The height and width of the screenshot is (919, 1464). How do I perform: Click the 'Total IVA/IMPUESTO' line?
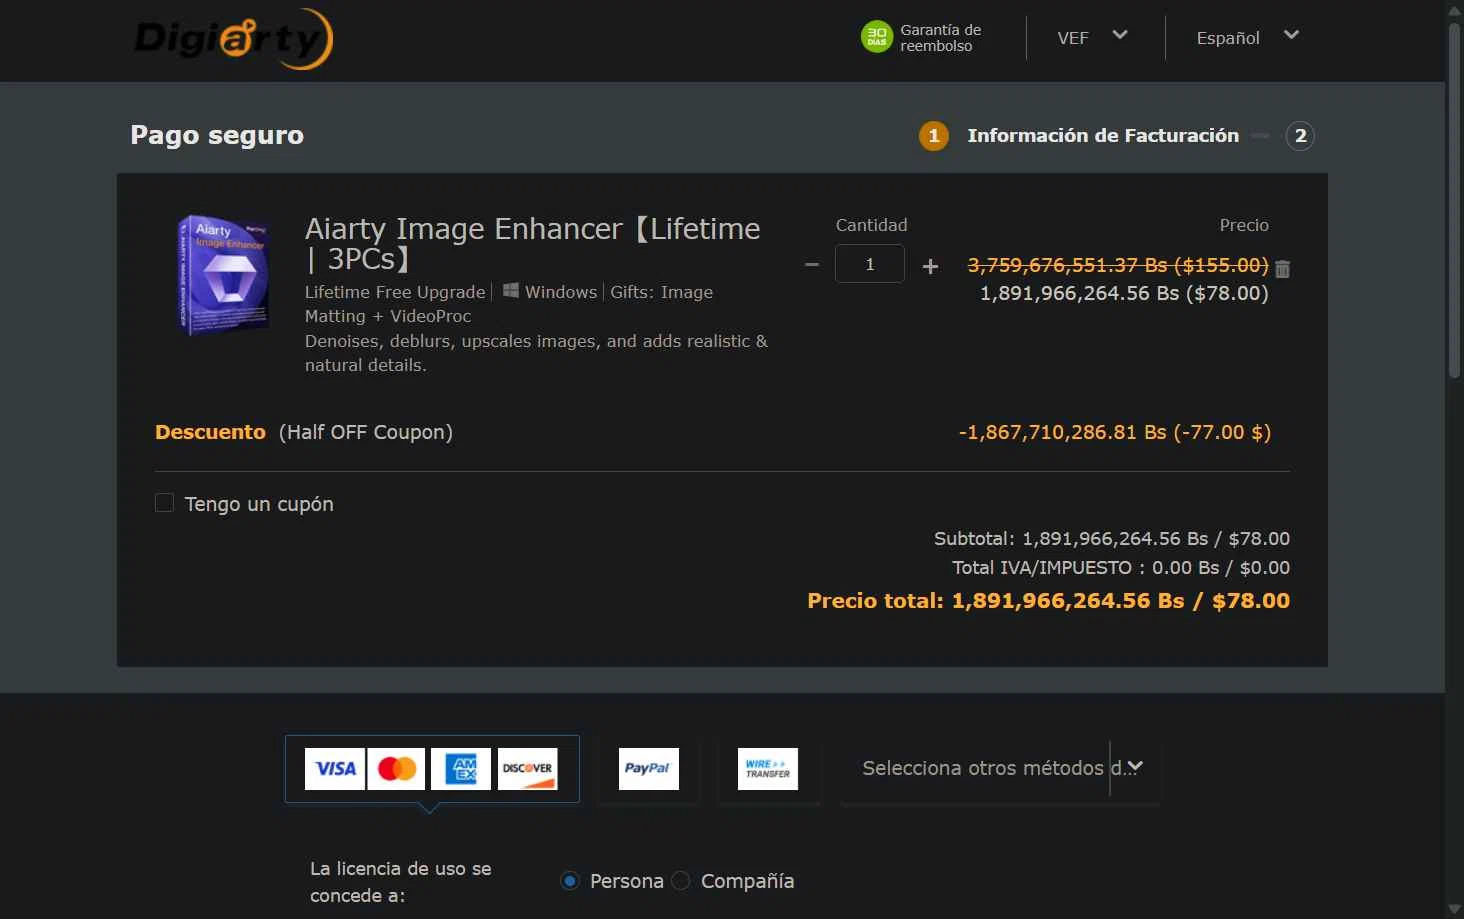(1121, 568)
